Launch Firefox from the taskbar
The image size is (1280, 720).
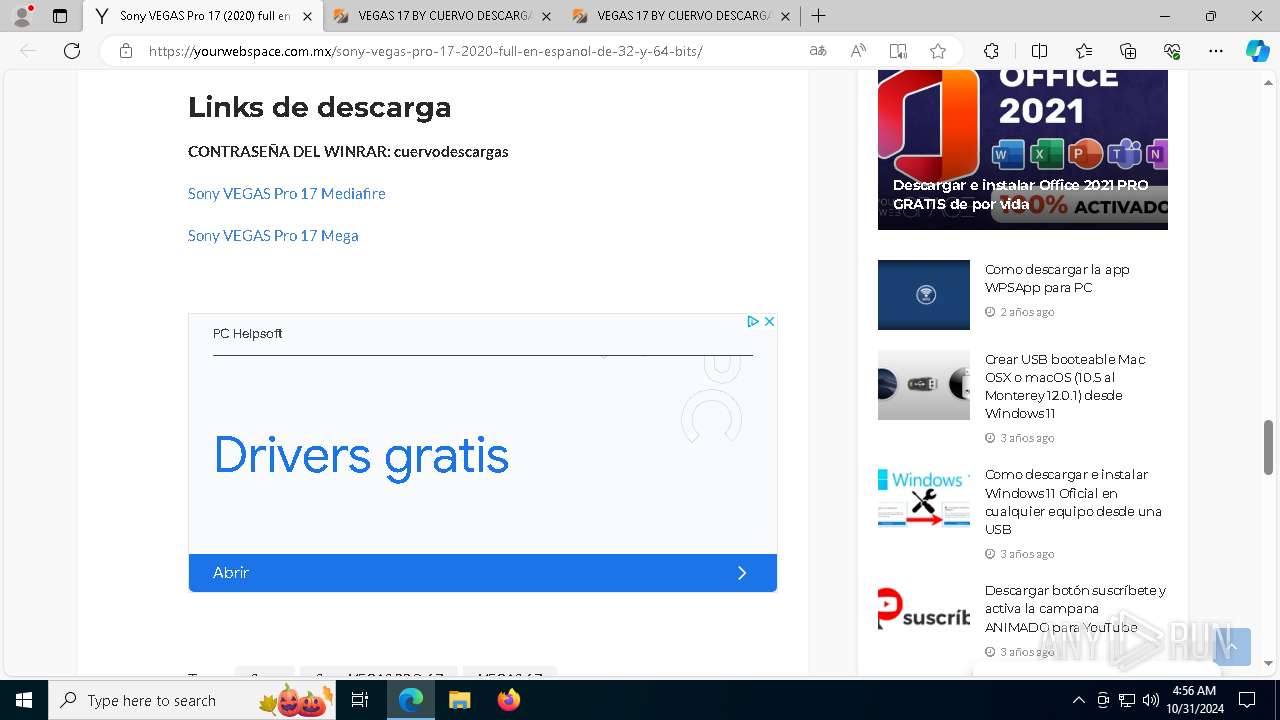tap(509, 700)
